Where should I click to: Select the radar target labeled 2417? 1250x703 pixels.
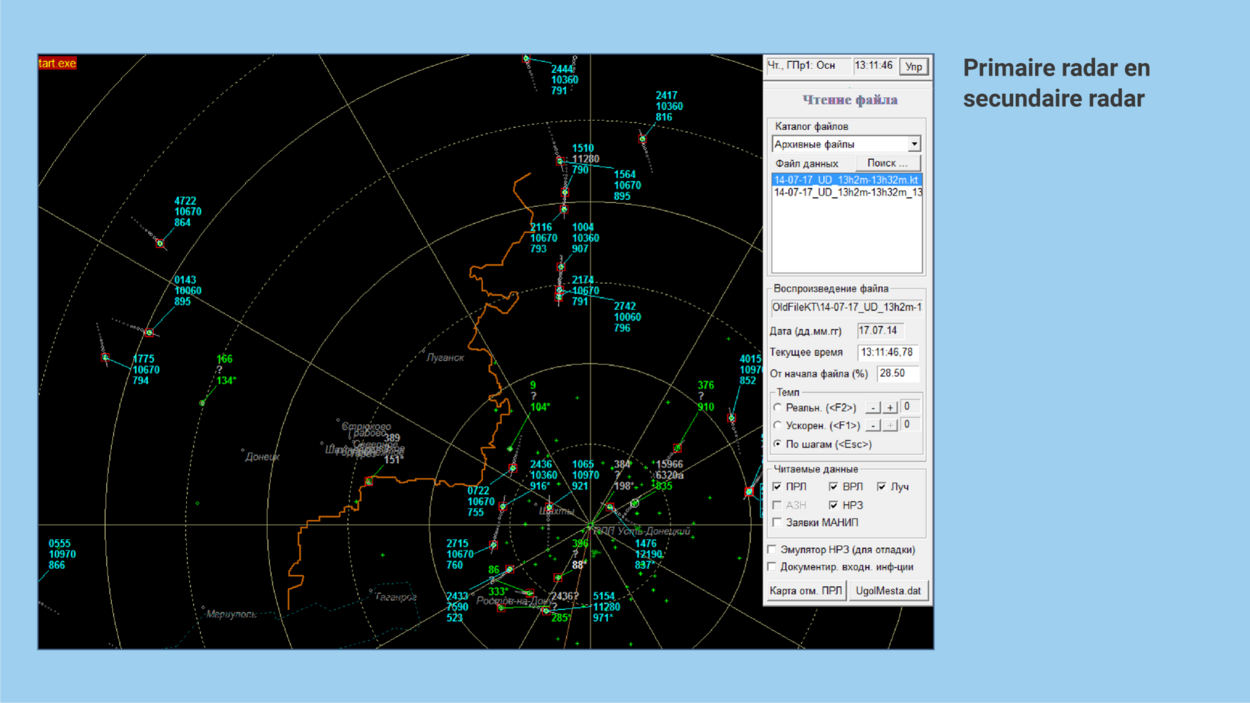[642, 139]
